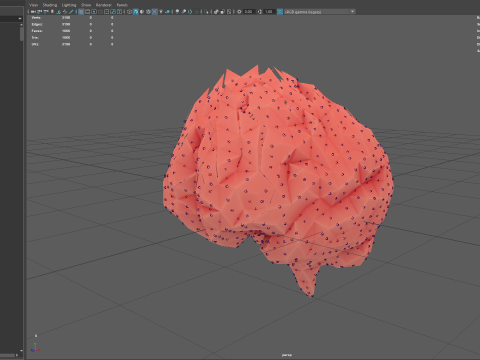Select the Grease Pencil tool icon
Viewport: 480px width, 360px height.
[x=71, y=12]
